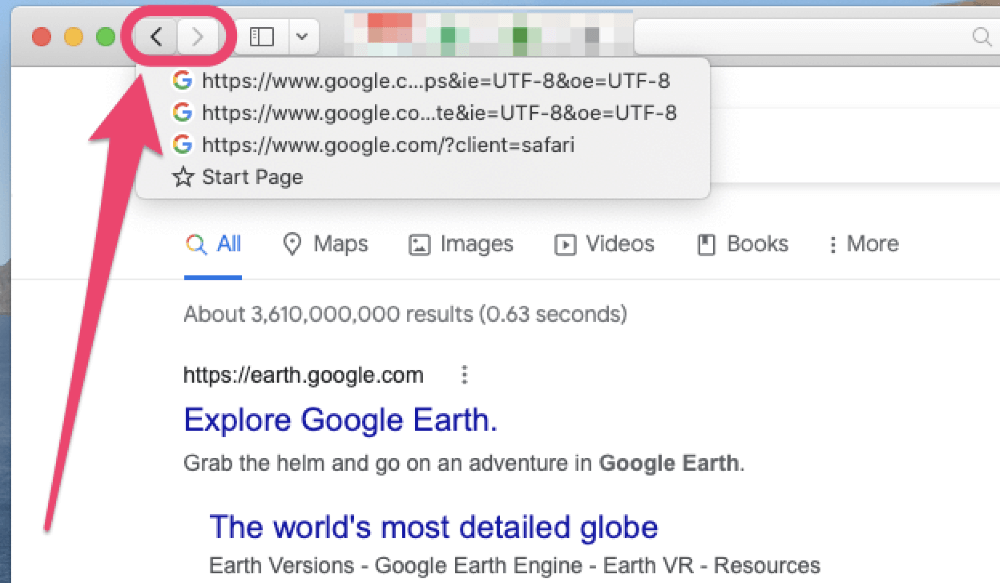Open the Maps results tab

[x=325, y=244]
